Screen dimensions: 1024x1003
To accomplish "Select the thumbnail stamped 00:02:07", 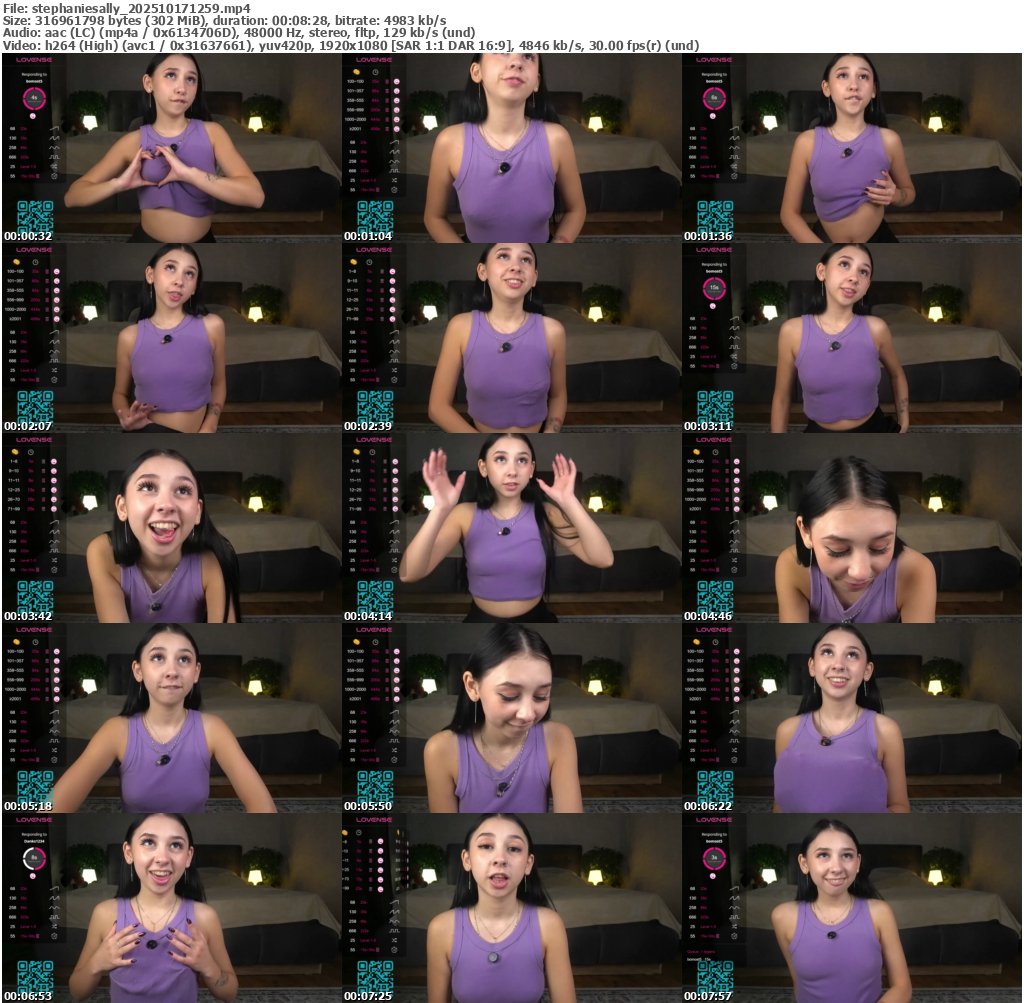I will click(171, 338).
